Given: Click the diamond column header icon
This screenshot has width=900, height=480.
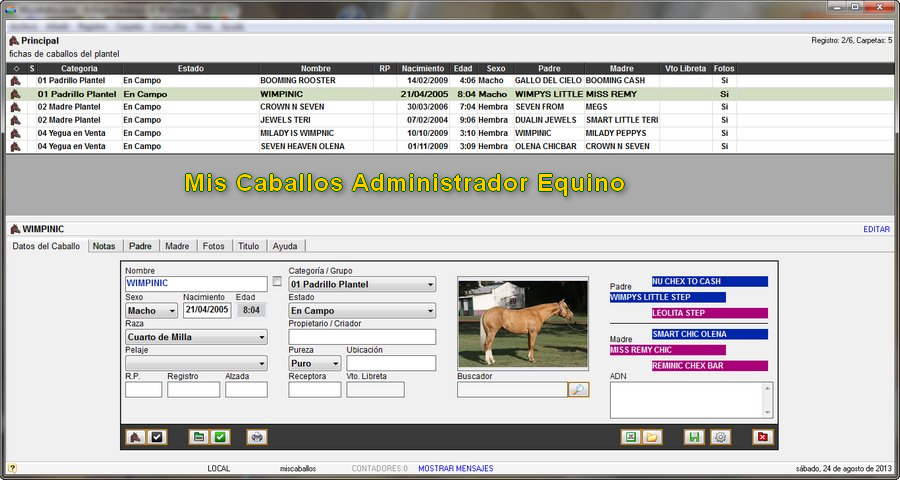Looking at the screenshot, I should click(16, 68).
